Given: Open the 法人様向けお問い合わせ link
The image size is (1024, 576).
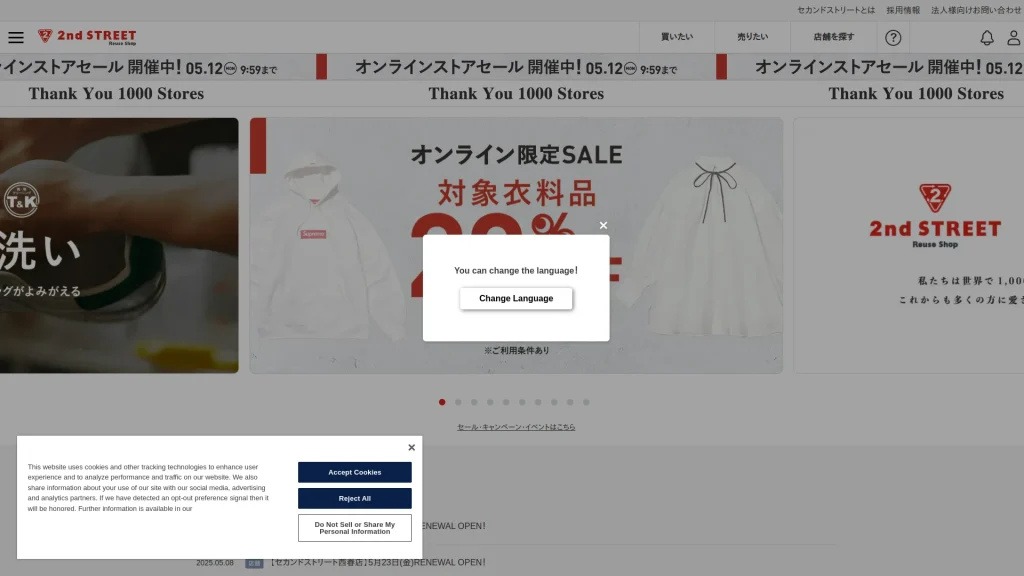Looking at the screenshot, I should (976, 10).
